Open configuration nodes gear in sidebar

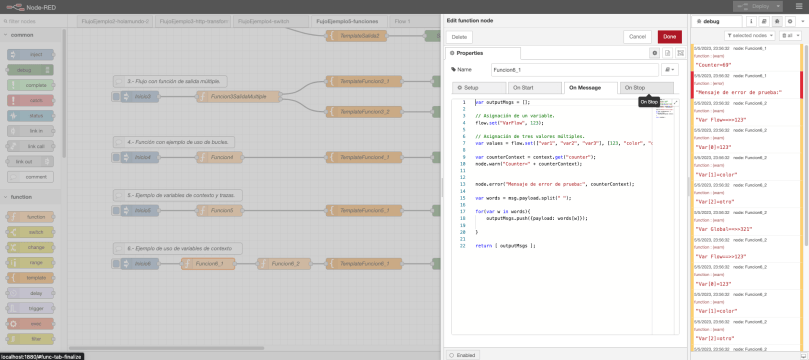point(790,22)
